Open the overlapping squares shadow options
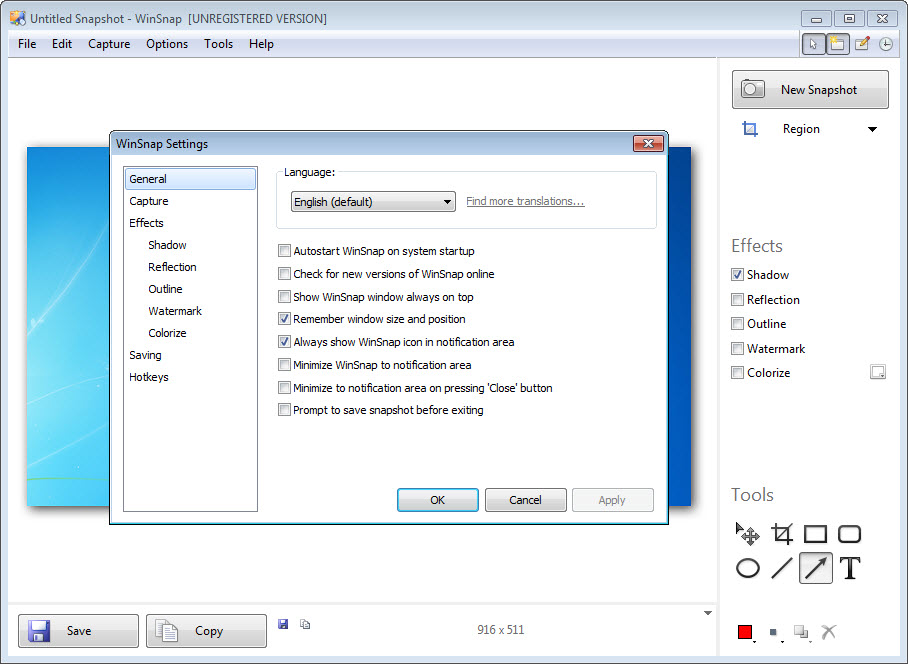The image size is (908, 664). coord(801,632)
